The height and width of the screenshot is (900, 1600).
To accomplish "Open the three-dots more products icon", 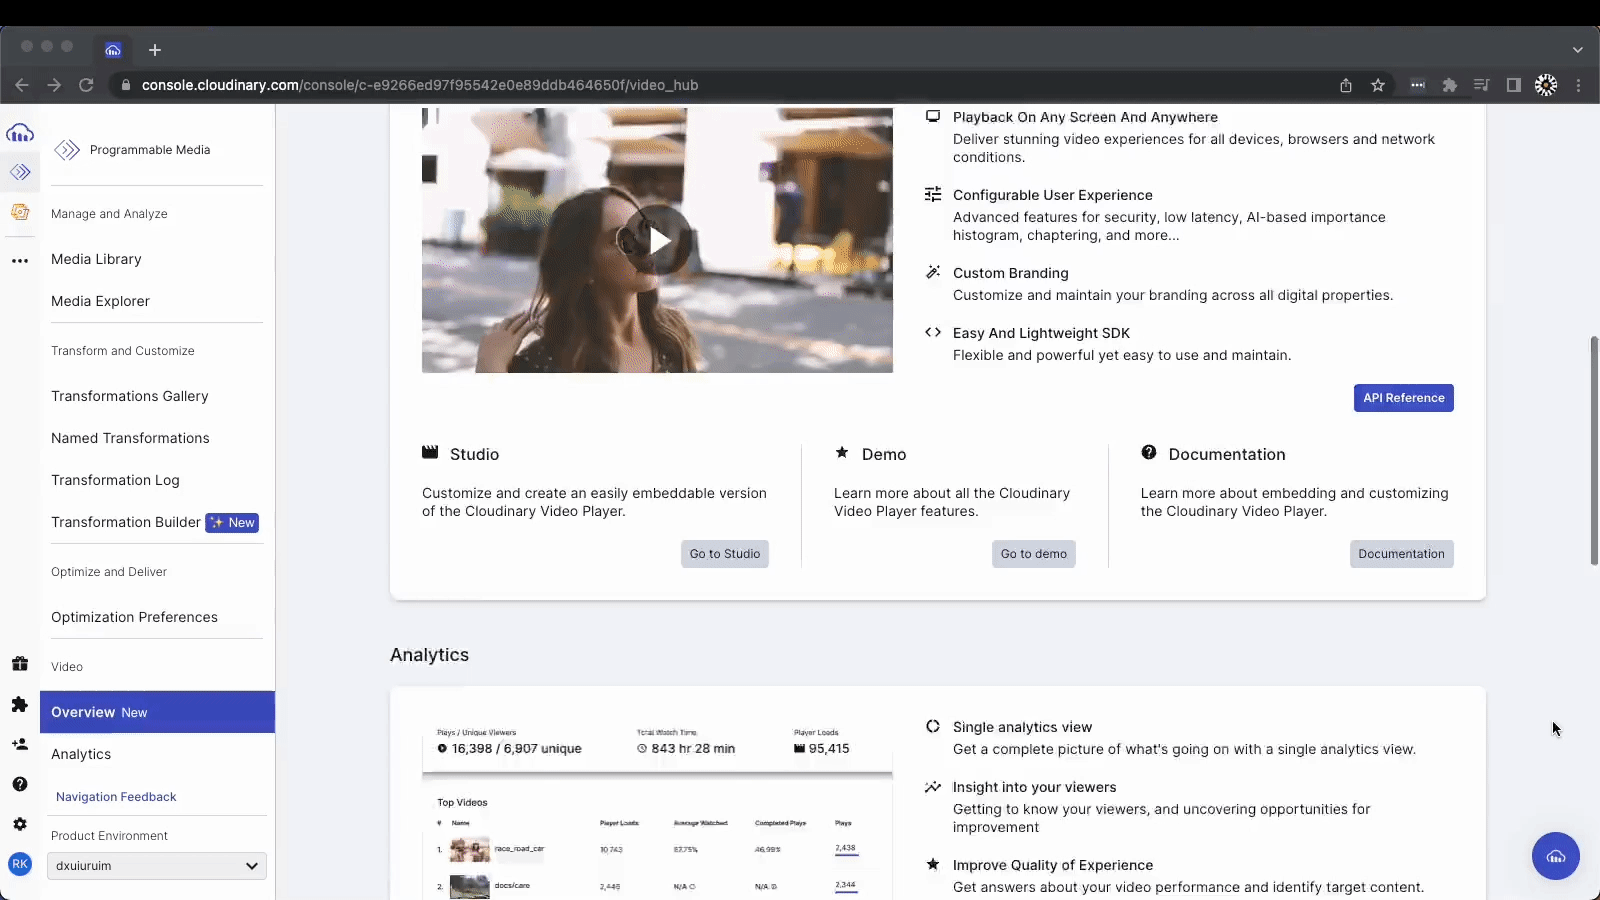I will 20,261.
